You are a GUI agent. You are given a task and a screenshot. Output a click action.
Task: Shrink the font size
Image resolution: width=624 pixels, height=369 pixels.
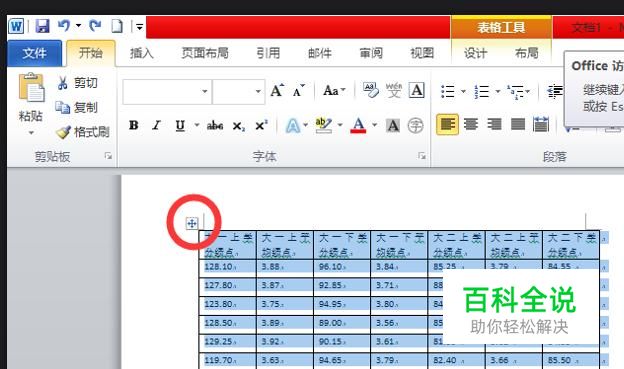(x=298, y=91)
